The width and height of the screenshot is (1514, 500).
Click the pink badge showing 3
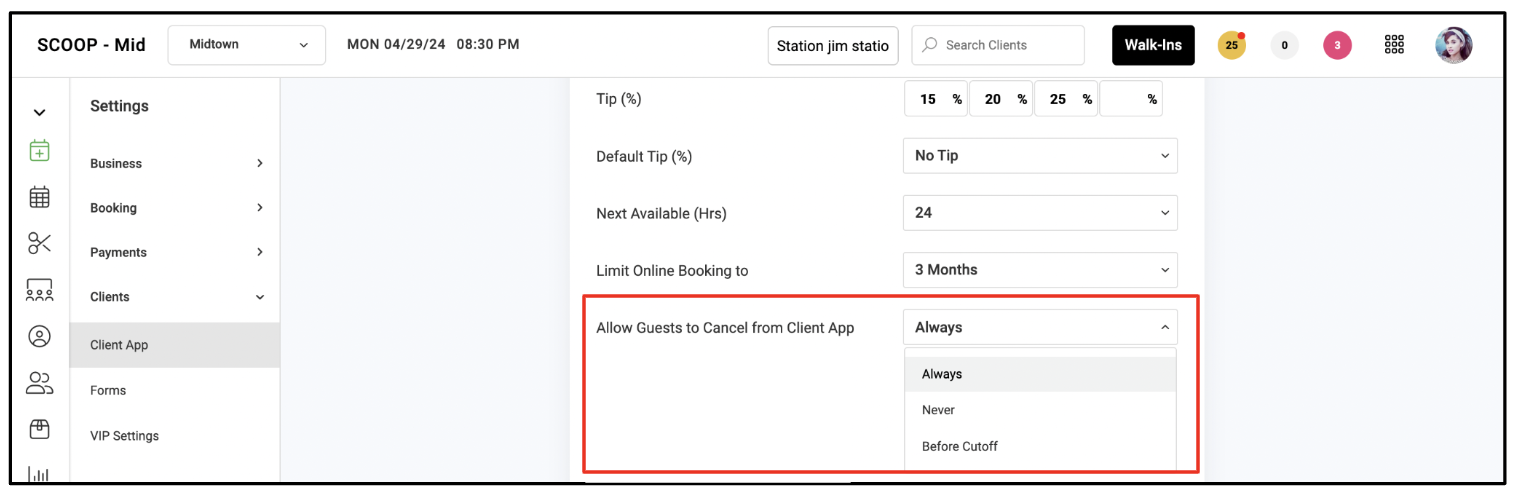(1337, 45)
